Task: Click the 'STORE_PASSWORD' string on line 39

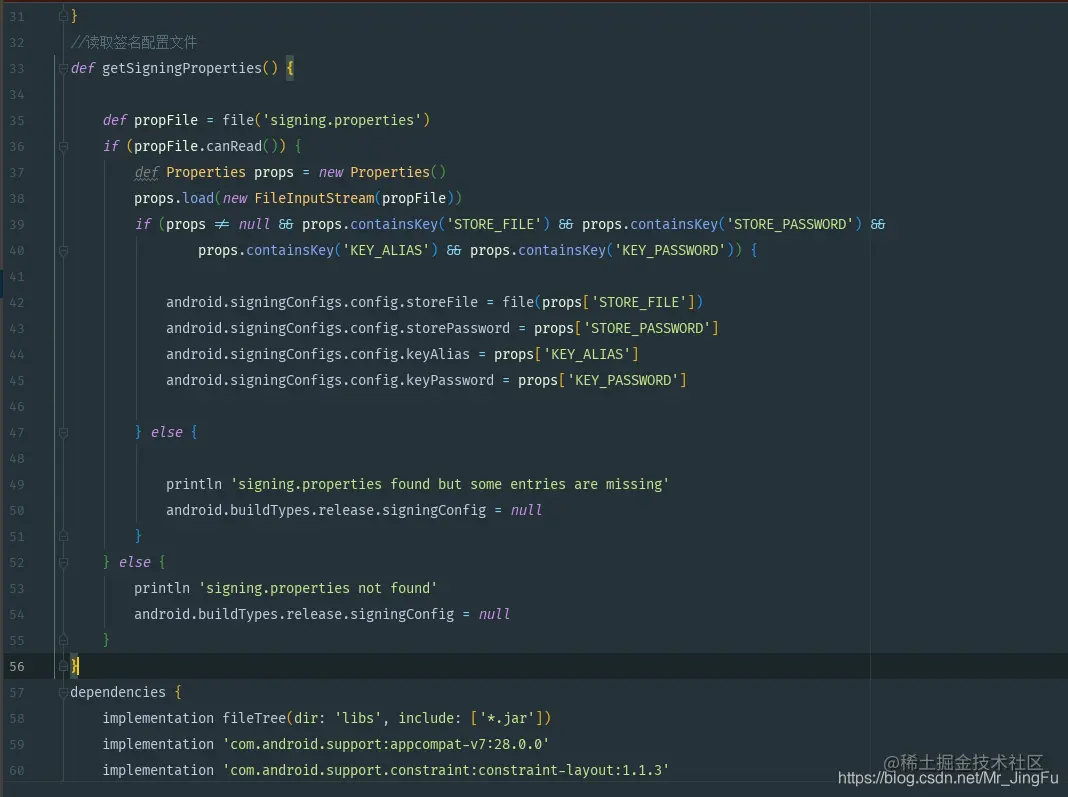Action: pyautogui.click(x=789, y=224)
